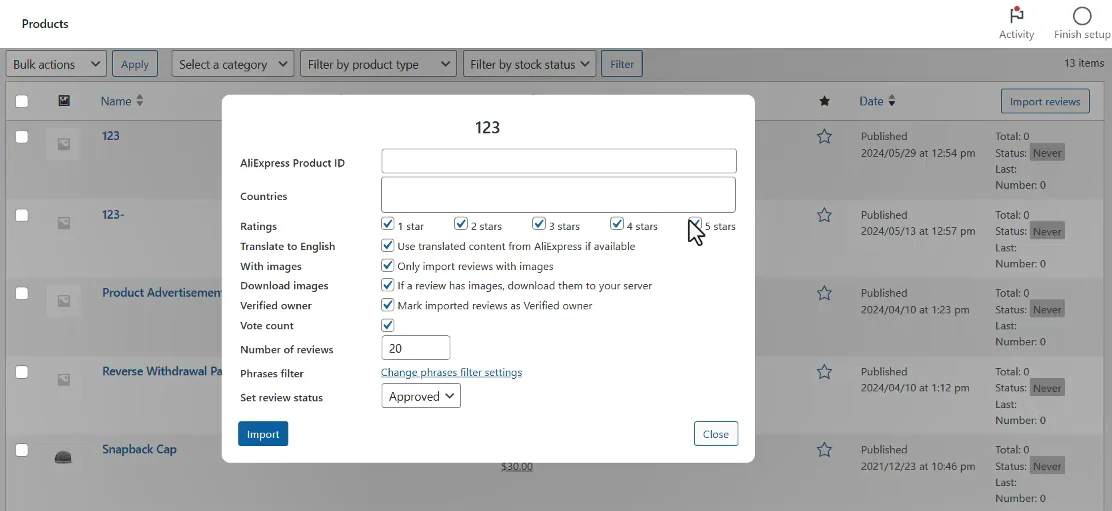The width and height of the screenshot is (1112, 511).
Task: Click date 2024/05/29 at 12:54 pm
Action: tap(918, 152)
